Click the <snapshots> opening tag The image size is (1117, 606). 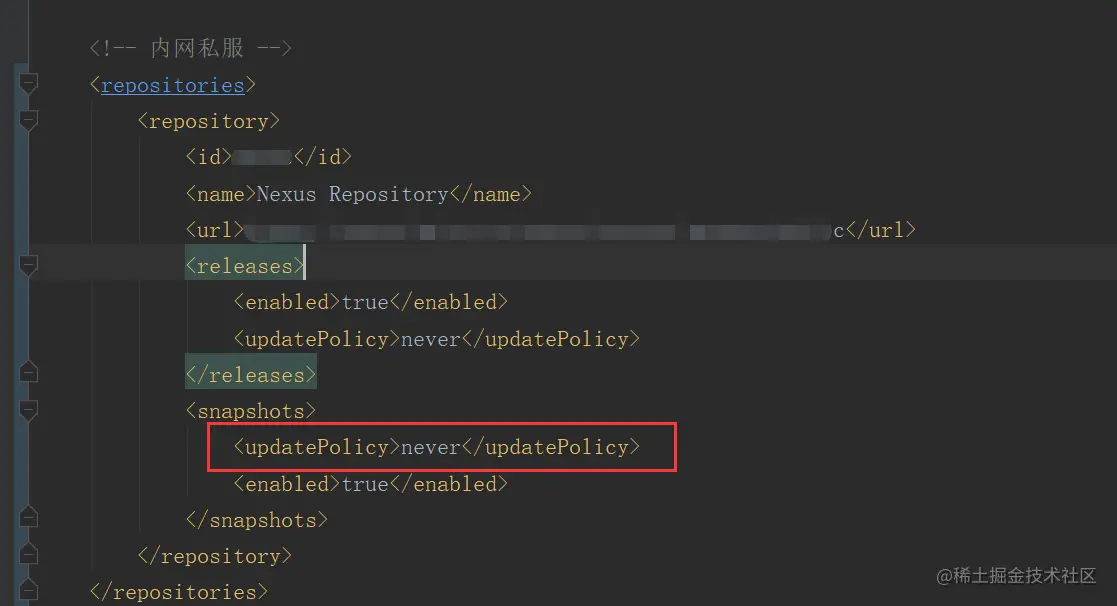(251, 411)
